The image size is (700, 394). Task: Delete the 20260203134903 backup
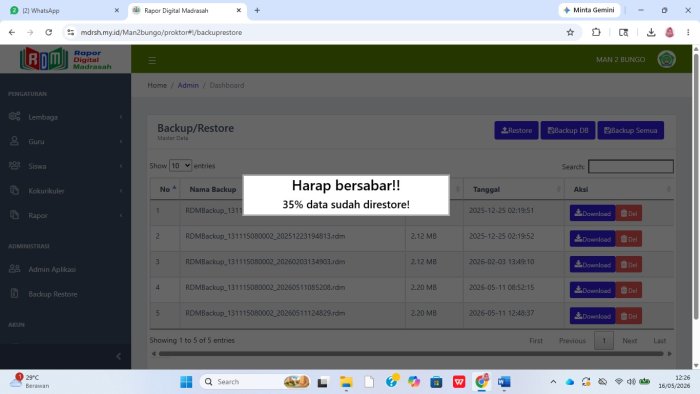coord(629,265)
